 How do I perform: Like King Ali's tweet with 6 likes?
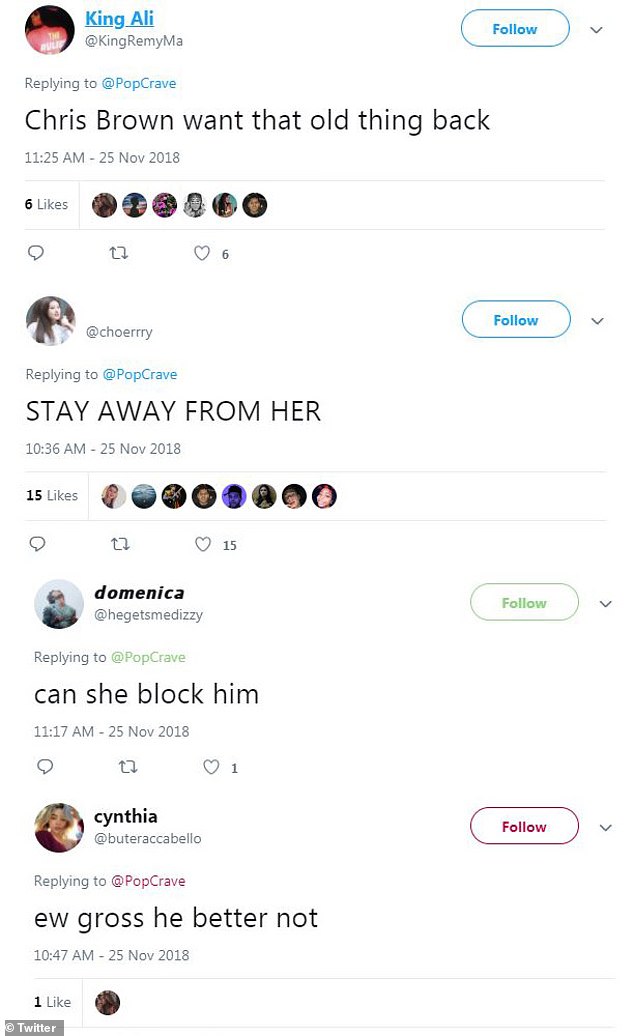(202, 252)
